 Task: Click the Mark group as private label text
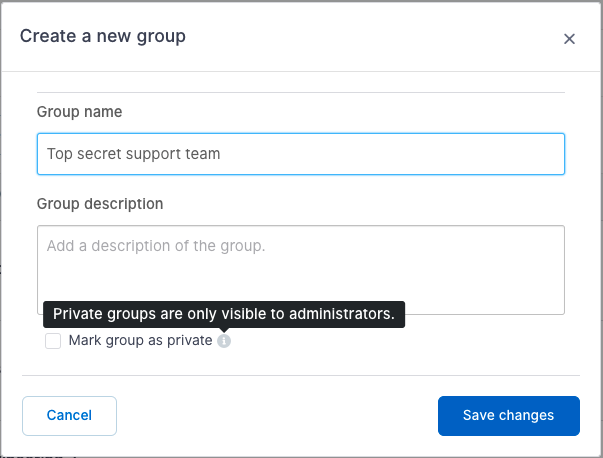click(140, 340)
